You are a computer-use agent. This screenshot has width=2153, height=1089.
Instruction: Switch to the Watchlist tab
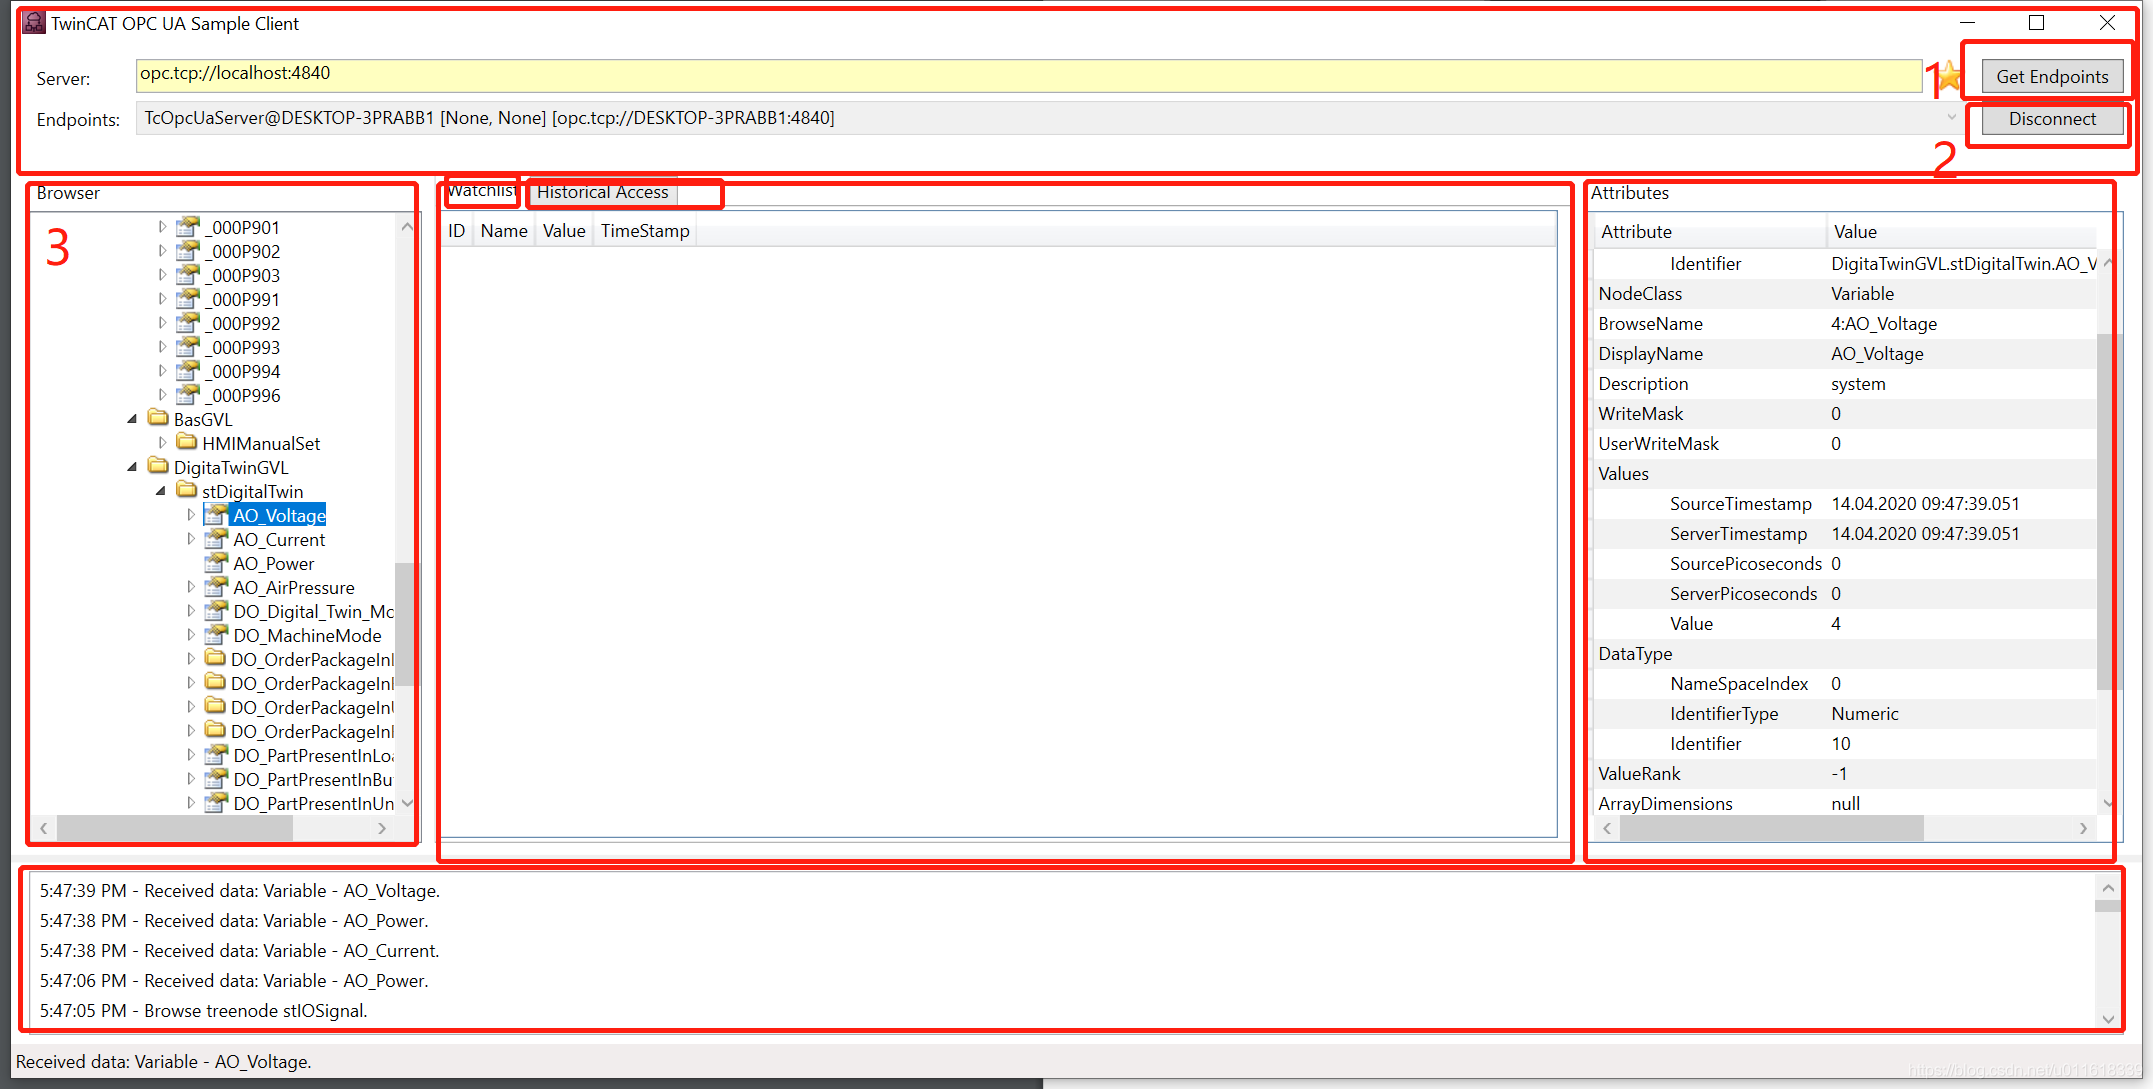coord(481,191)
